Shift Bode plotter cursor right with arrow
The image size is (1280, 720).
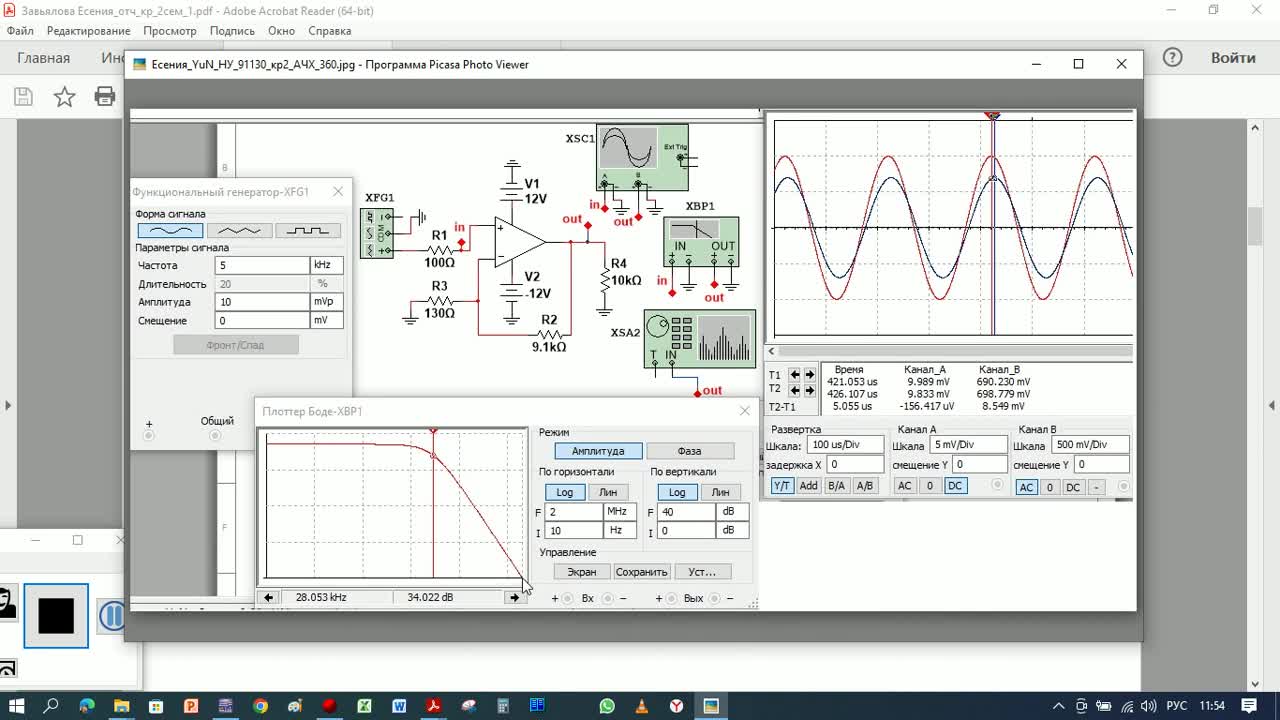pos(515,597)
